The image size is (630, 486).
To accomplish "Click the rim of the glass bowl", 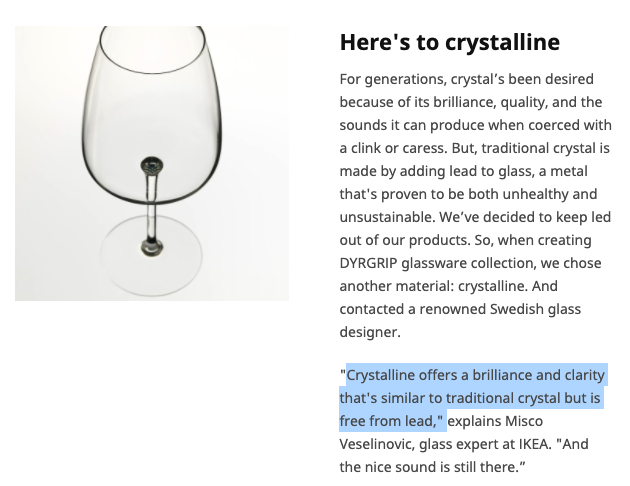I will click(x=152, y=48).
